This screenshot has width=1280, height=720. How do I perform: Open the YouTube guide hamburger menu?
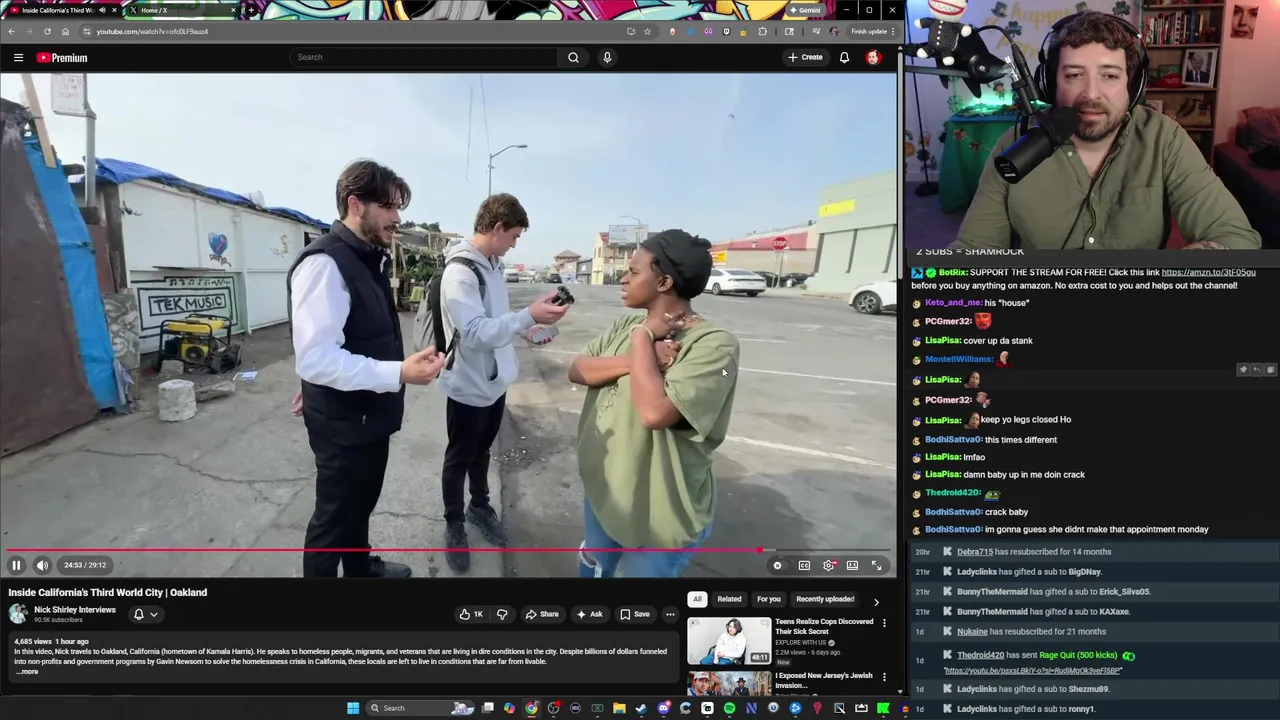click(18, 57)
